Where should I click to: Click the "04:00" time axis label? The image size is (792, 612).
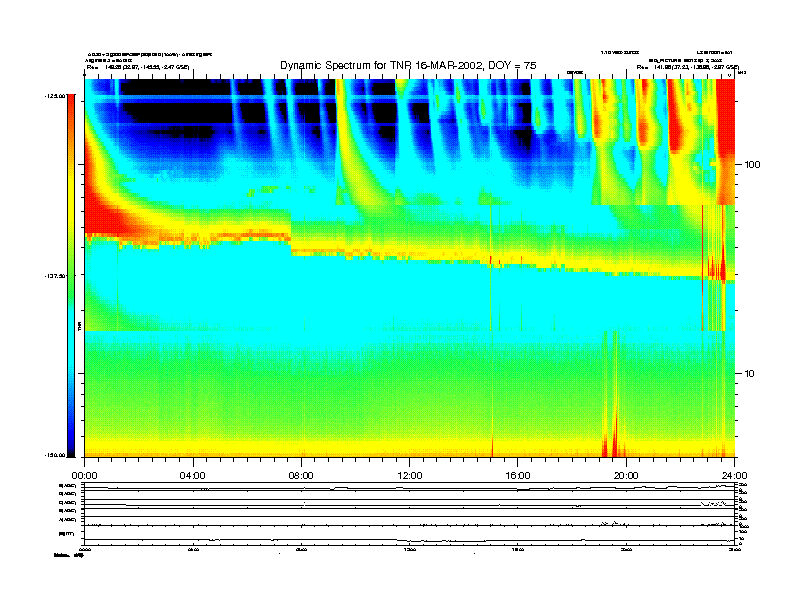193,476
